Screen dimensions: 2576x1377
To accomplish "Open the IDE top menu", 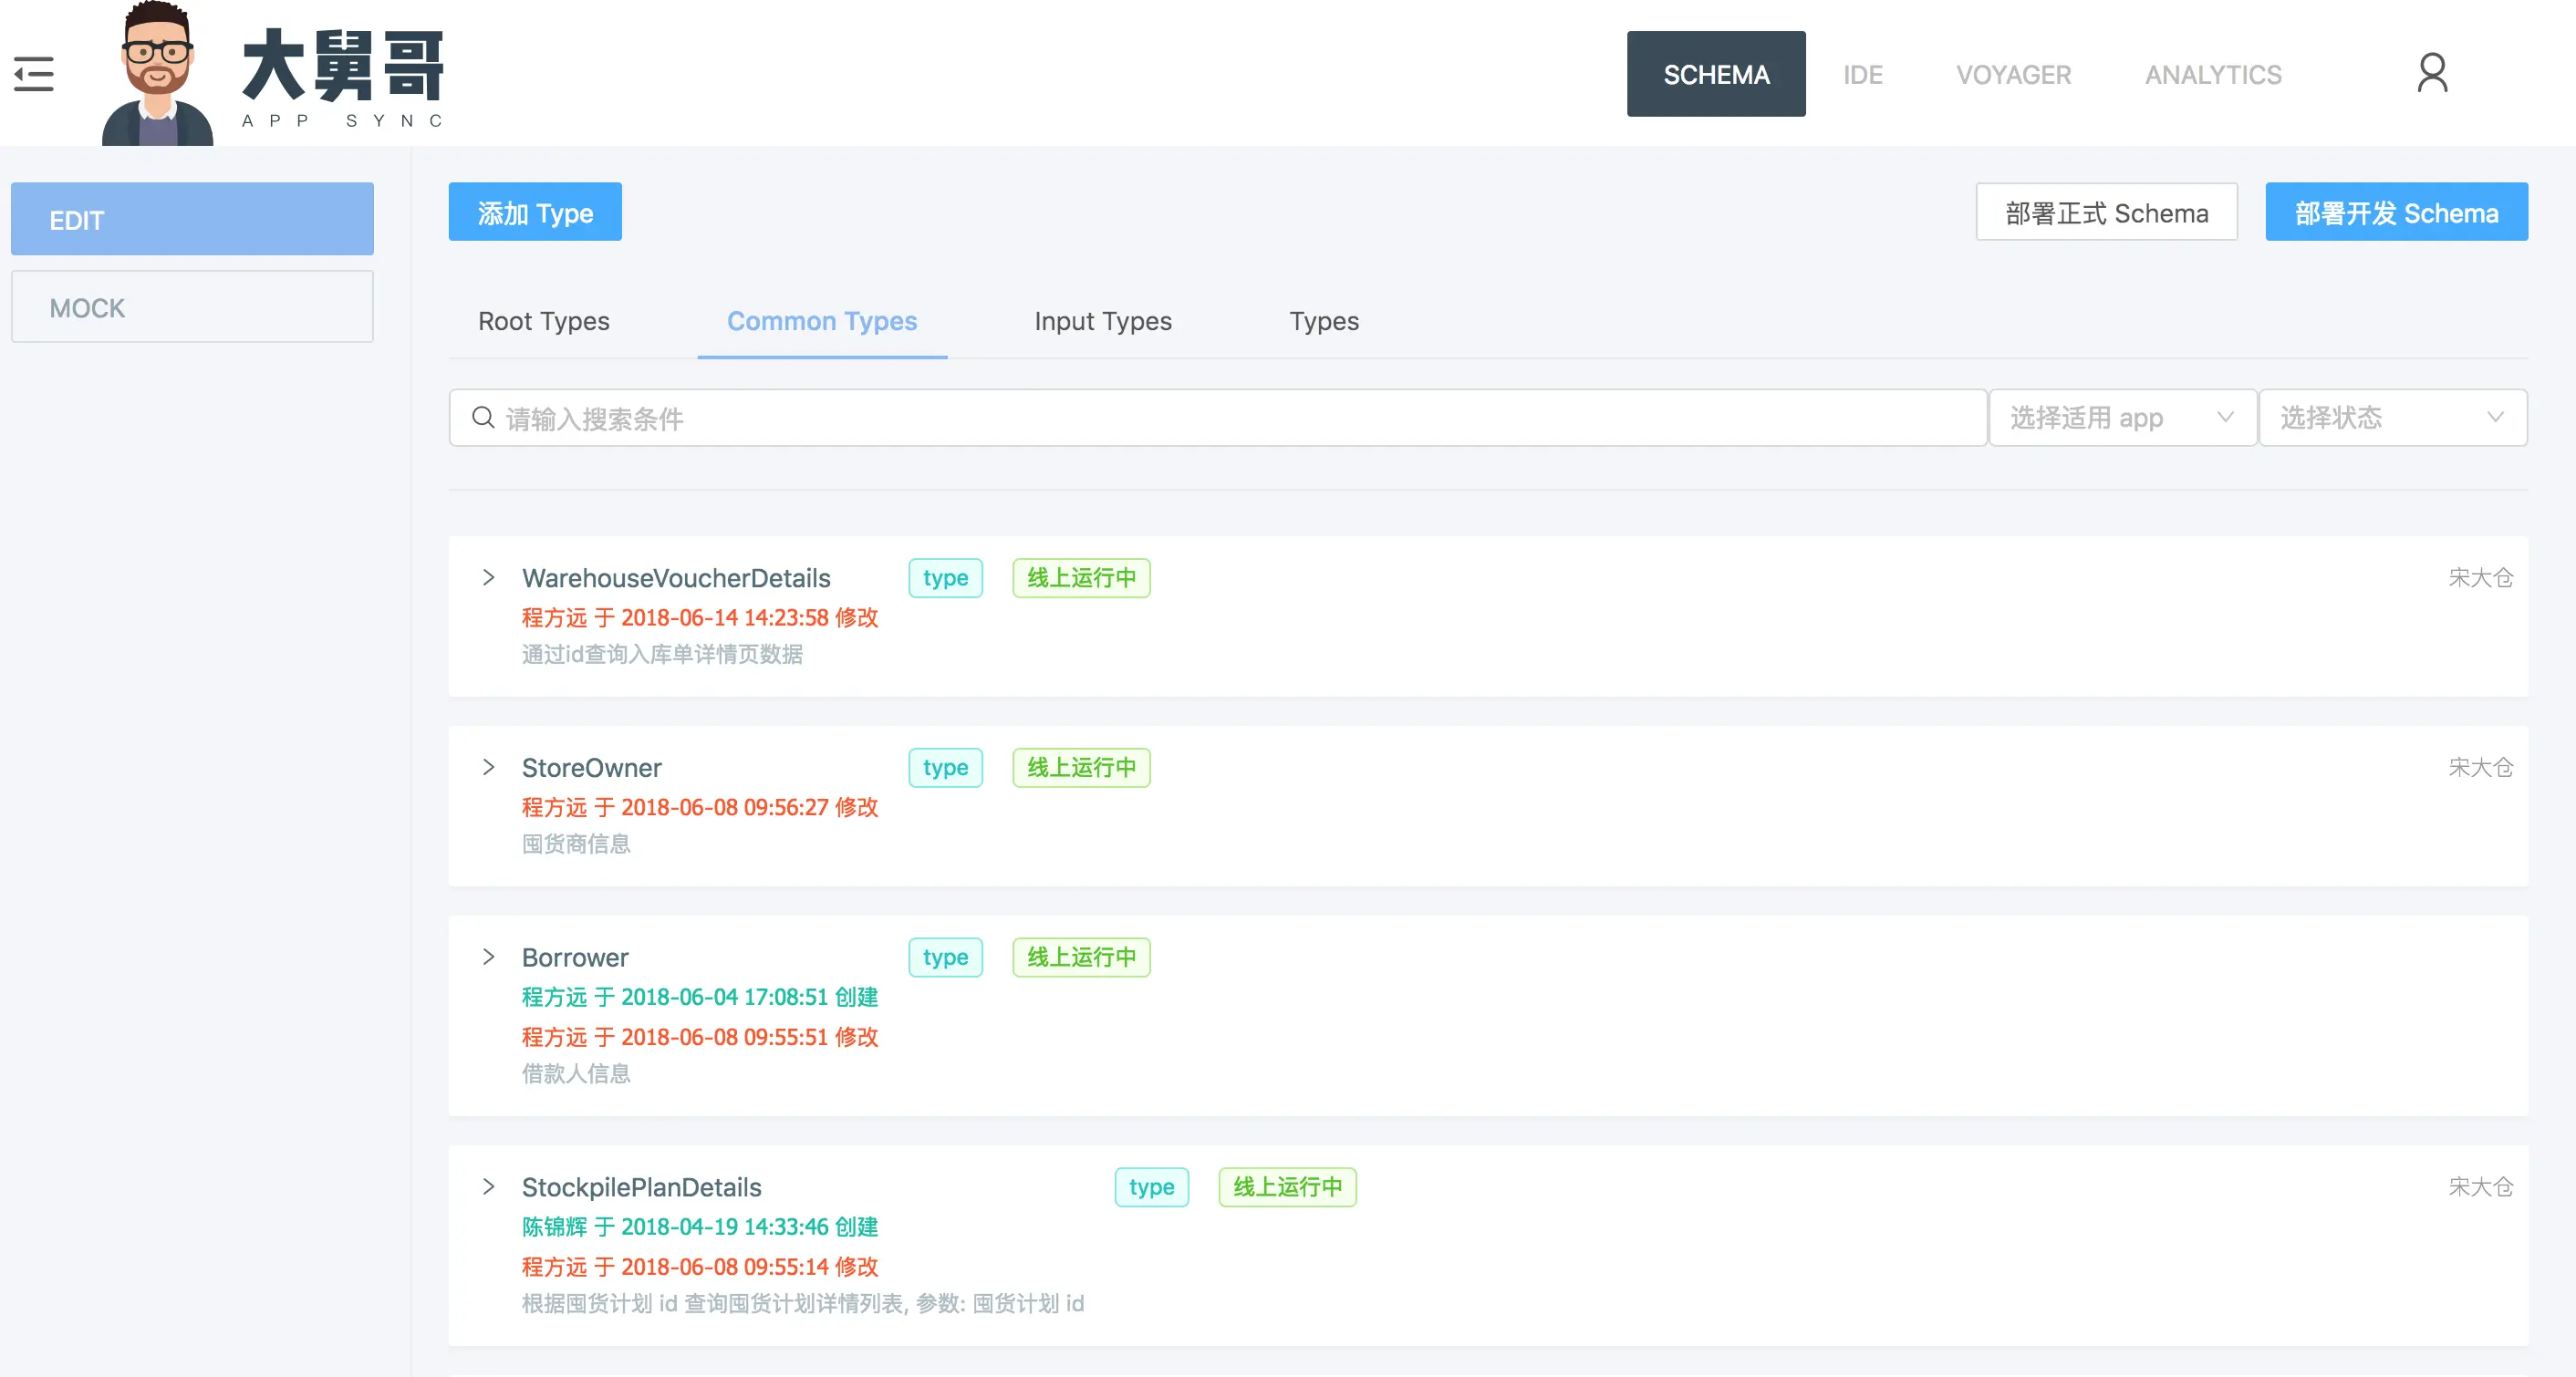I will pos(1862,75).
